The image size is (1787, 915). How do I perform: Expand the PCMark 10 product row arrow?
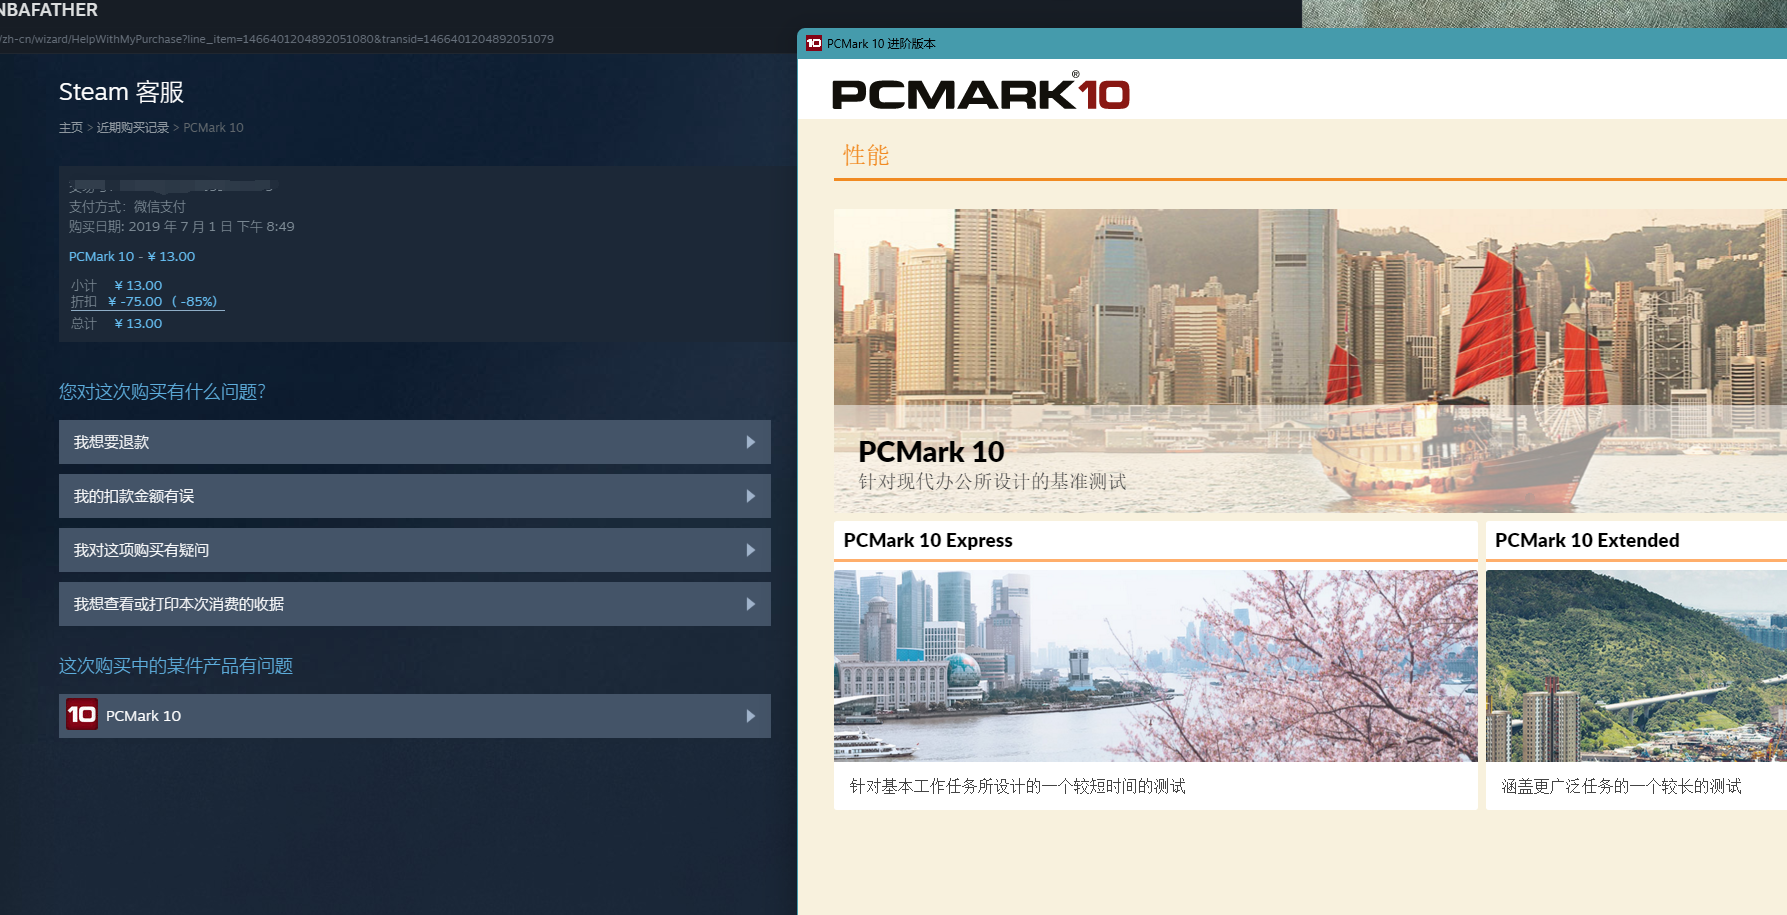coord(751,716)
